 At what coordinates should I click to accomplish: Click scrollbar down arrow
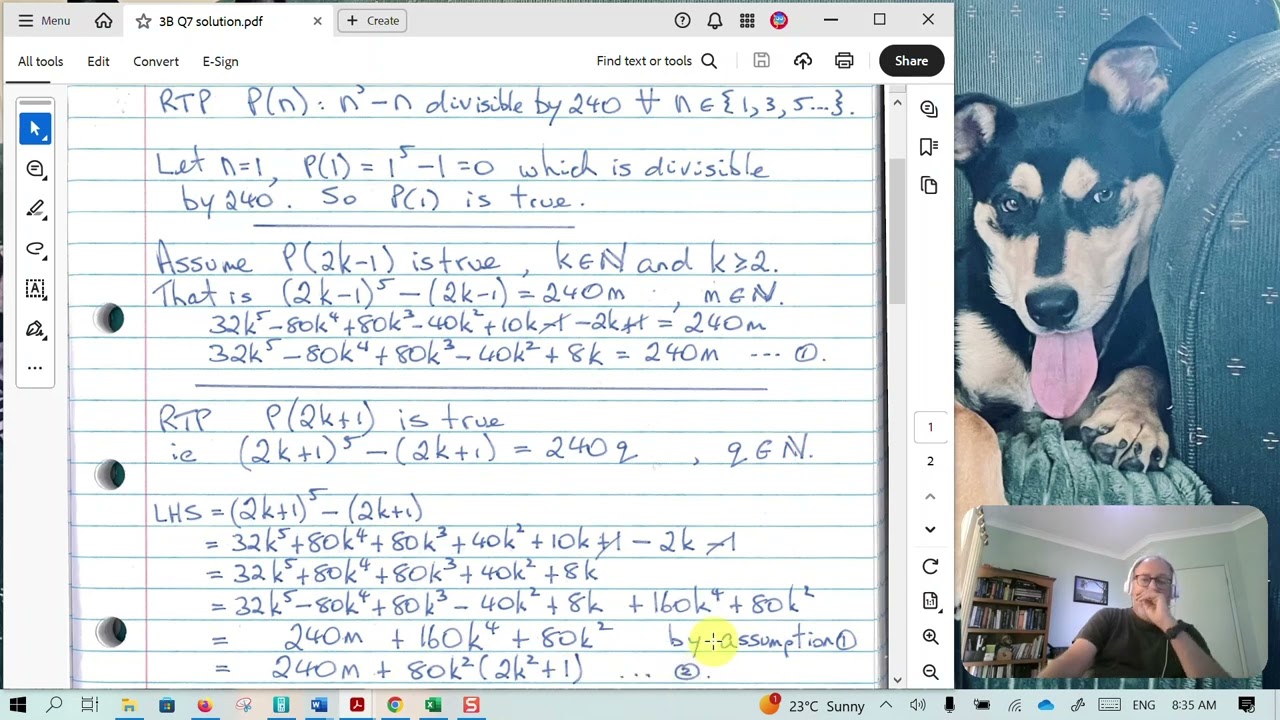point(897,680)
